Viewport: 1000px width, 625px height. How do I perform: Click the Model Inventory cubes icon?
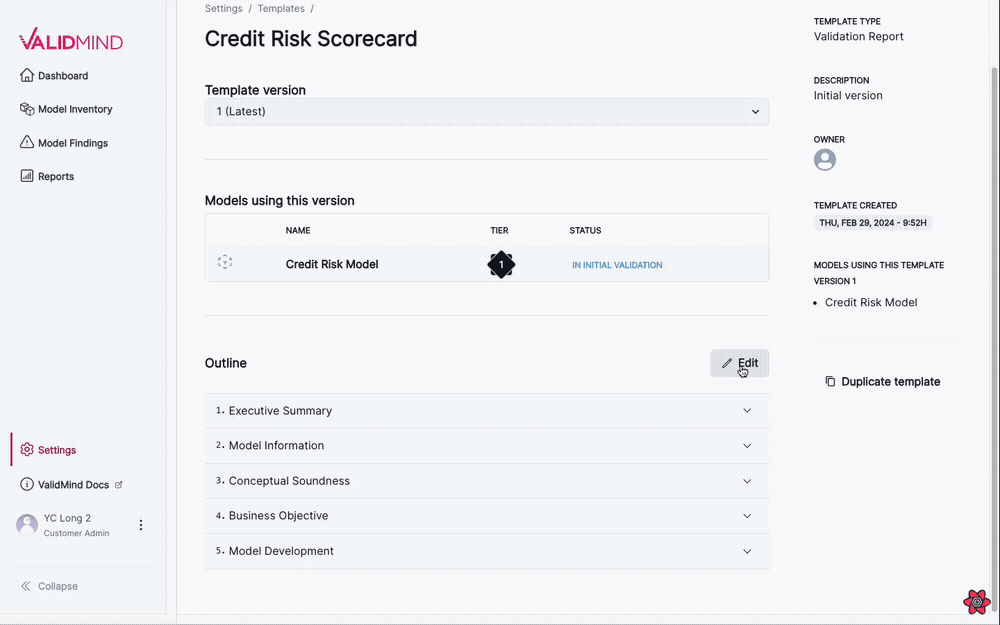click(x=27, y=109)
